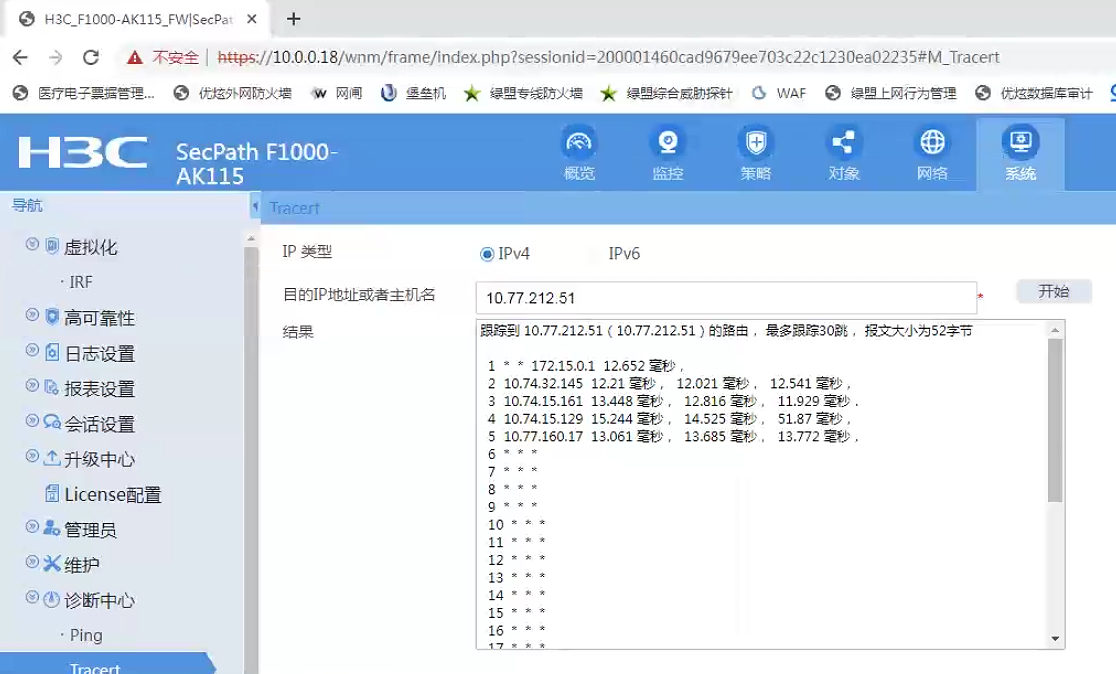The image size is (1116, 674).
Task: Click the 管理员 tree label
Action: point(90,530)
